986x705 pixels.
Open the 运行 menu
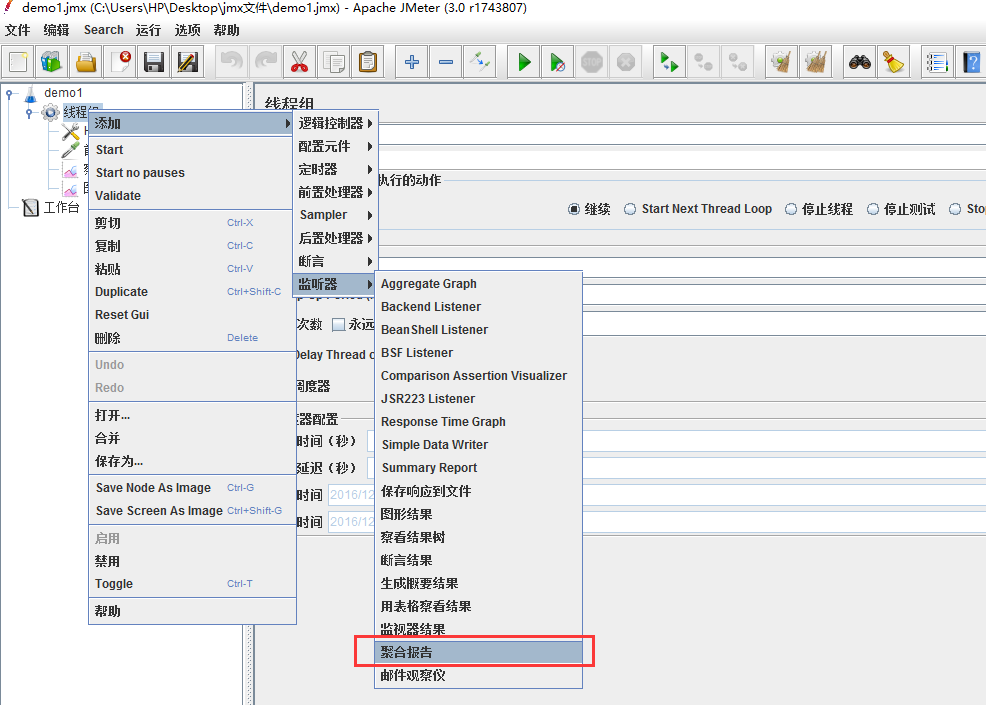pos(148,30)
